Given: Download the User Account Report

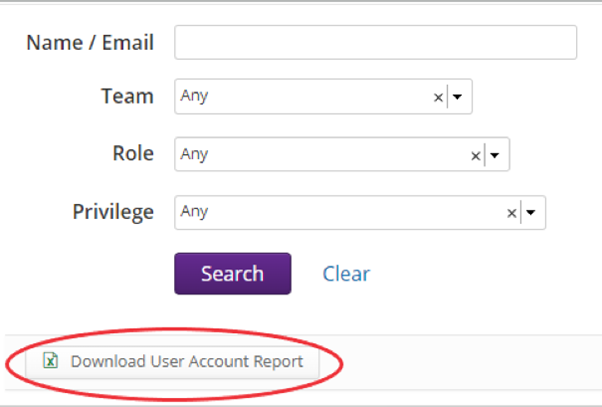Looking at the screenshot, I should click(172, 362).
